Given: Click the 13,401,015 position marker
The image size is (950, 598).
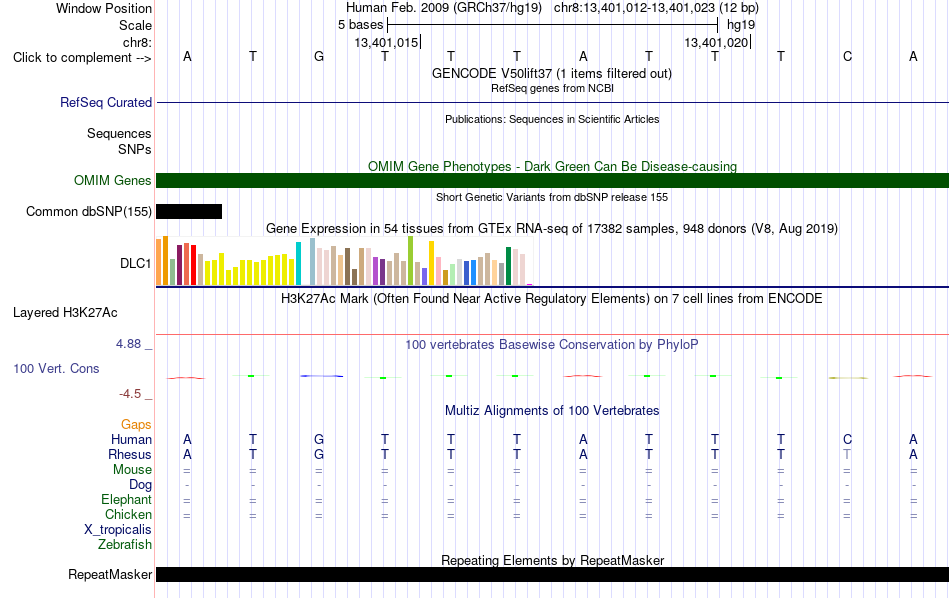Looking at the screenshot, I should click(387, 42).
